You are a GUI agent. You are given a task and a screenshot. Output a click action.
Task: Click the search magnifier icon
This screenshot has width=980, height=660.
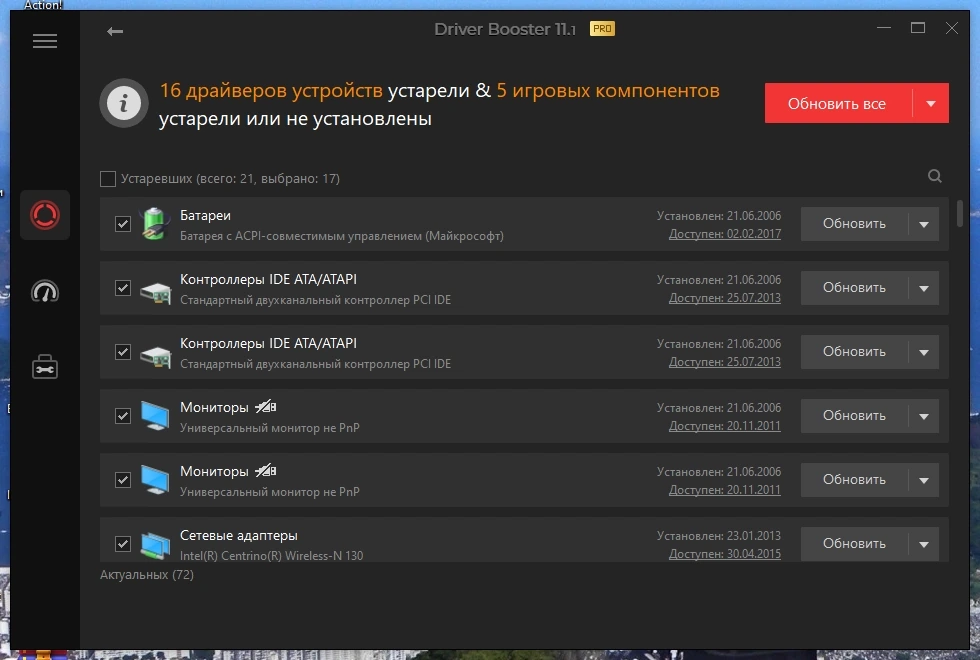[934, 176]
